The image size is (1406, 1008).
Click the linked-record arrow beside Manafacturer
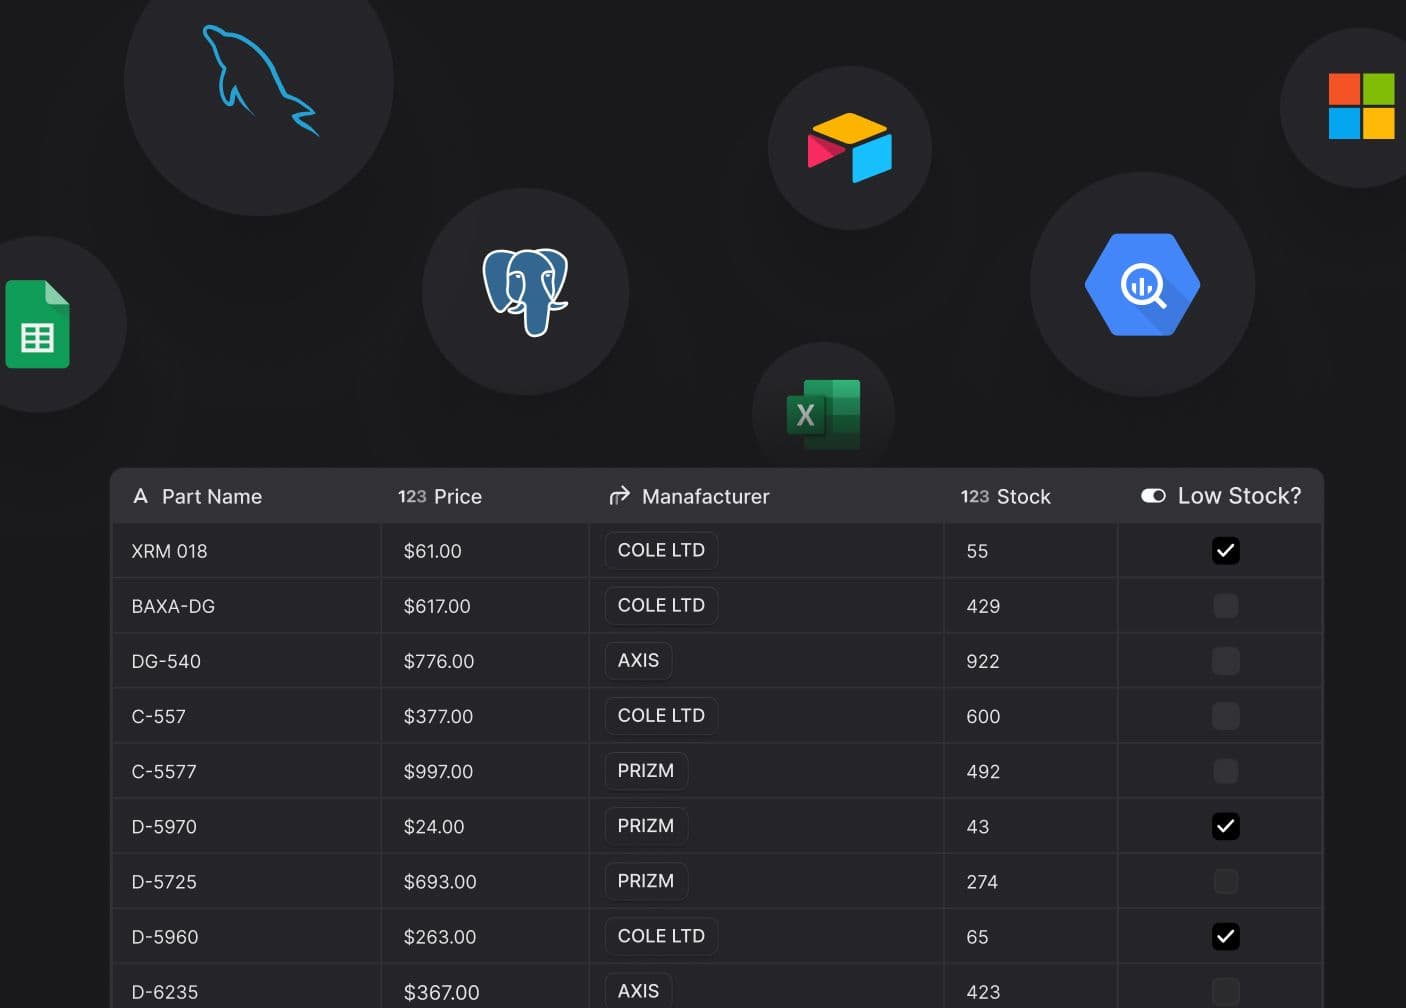click(620, 495)
